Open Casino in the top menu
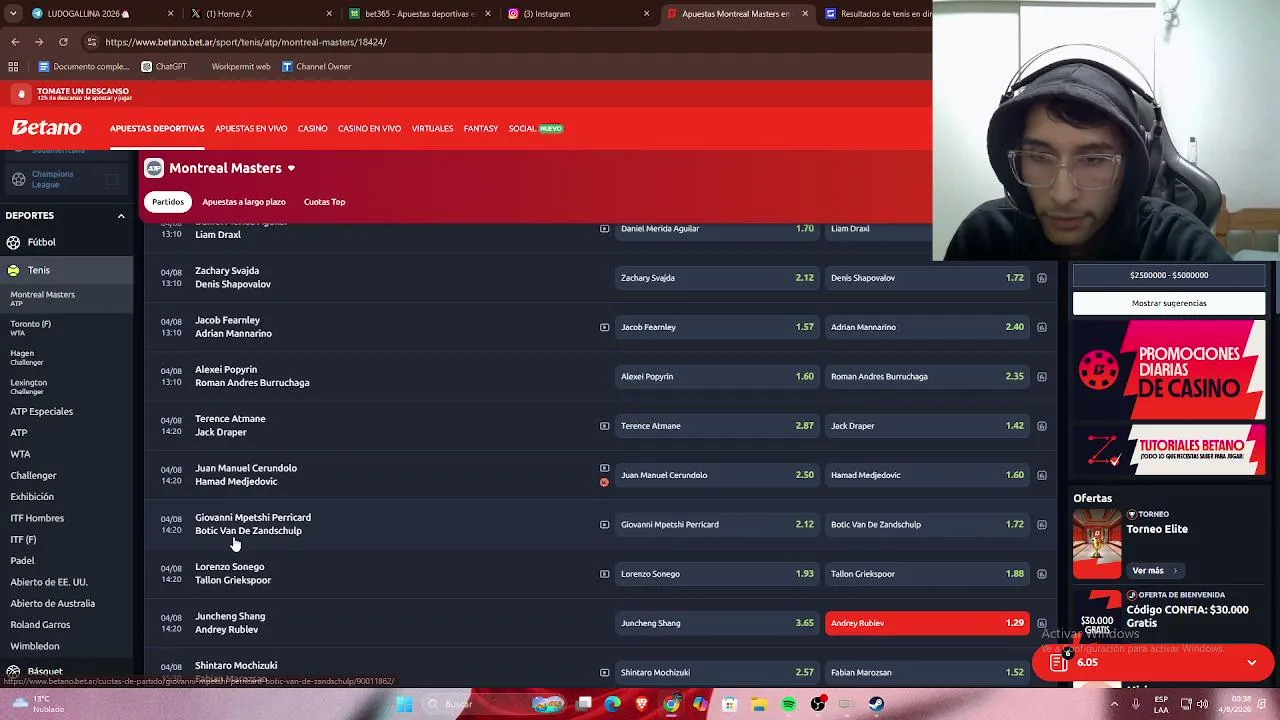Image resolution: width=1280 pixels, height=720 pixels. [312, 129]
